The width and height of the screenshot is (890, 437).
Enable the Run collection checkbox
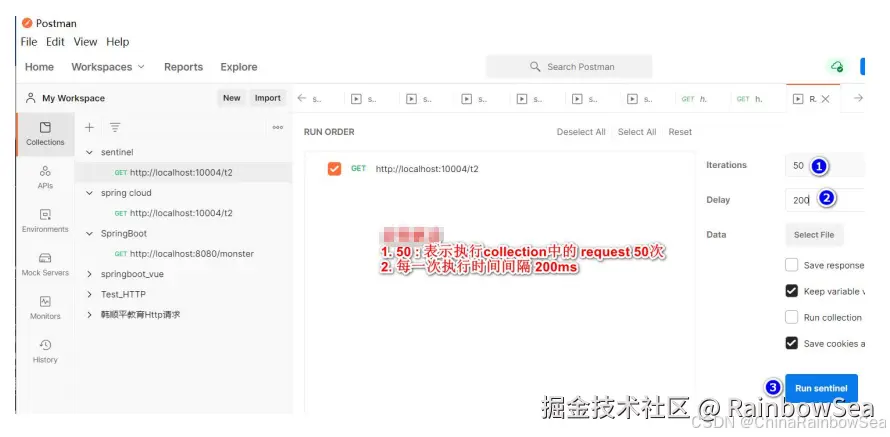tap(791, 317)
